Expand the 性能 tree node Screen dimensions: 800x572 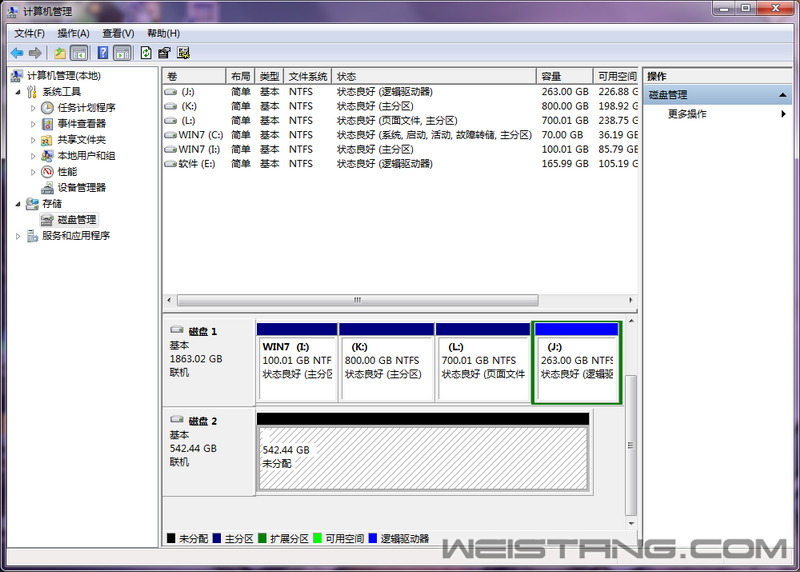[33, 172]
